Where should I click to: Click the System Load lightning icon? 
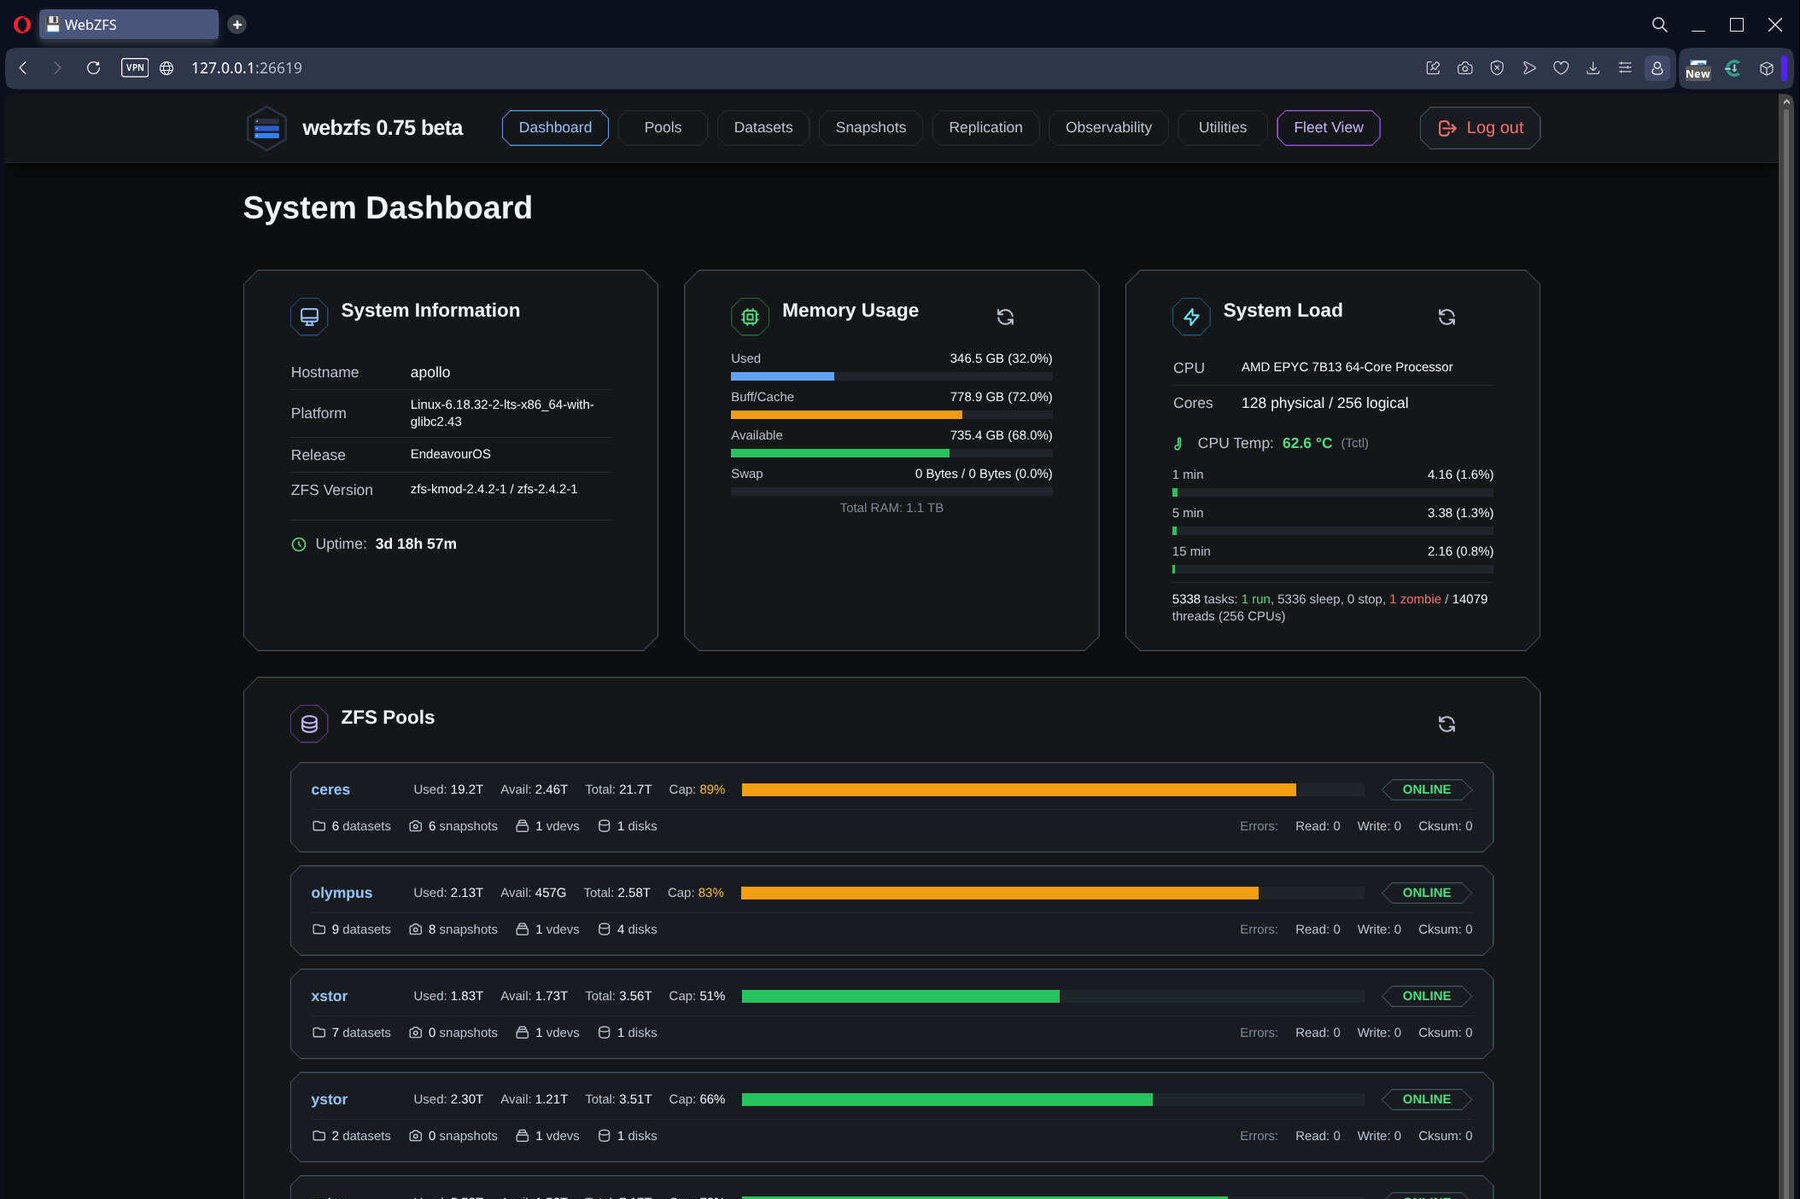[1191, 316]
